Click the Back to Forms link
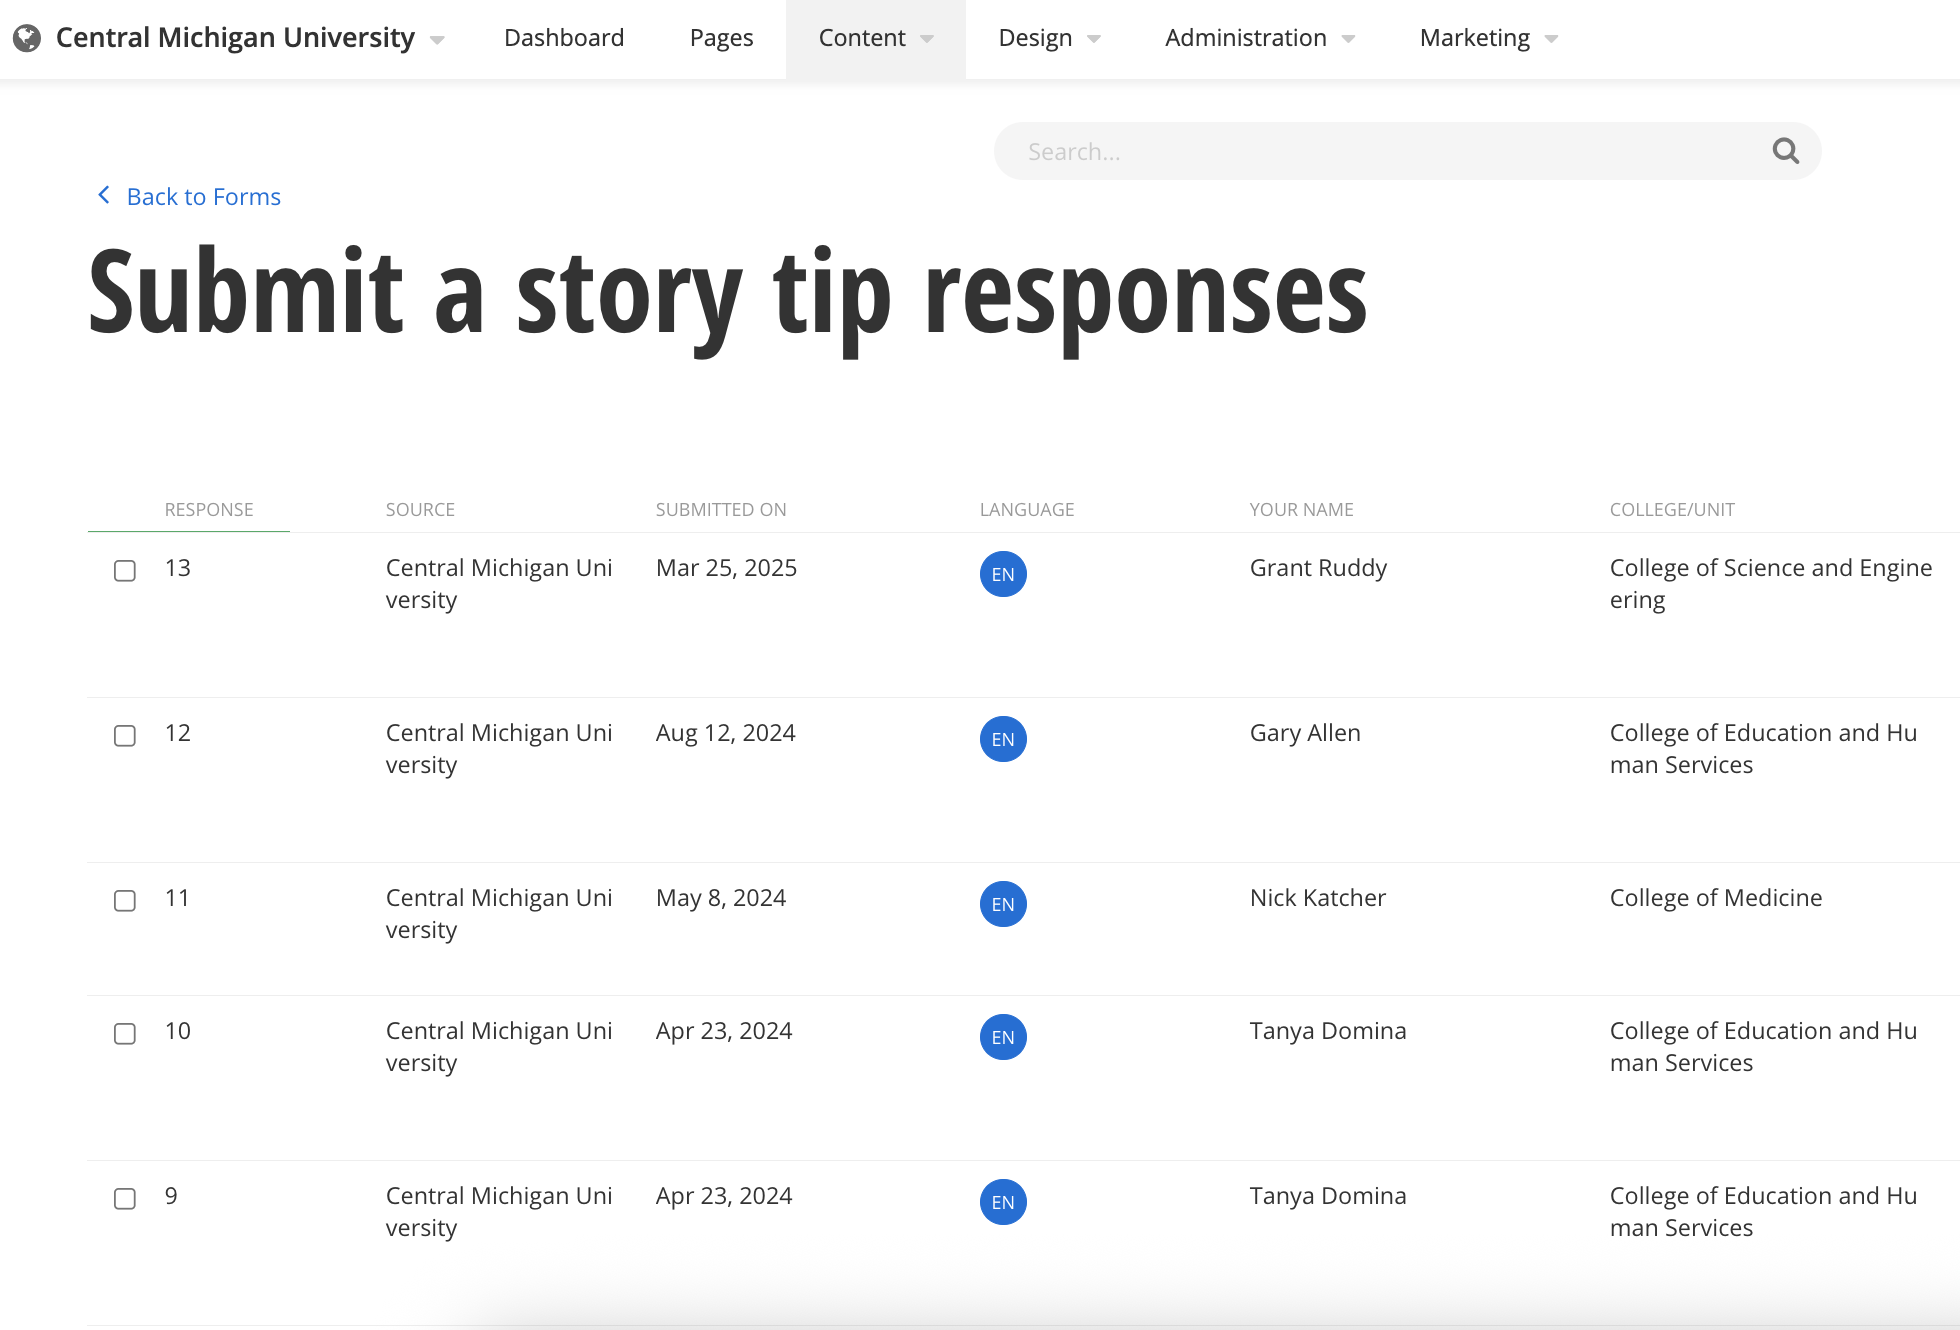 pyautogui.click(x=203, y=196)
